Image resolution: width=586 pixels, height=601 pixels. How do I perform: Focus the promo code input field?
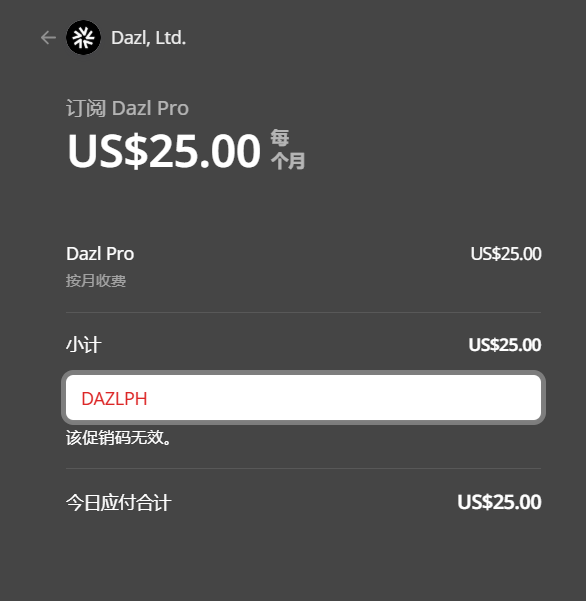coord(304,397)
